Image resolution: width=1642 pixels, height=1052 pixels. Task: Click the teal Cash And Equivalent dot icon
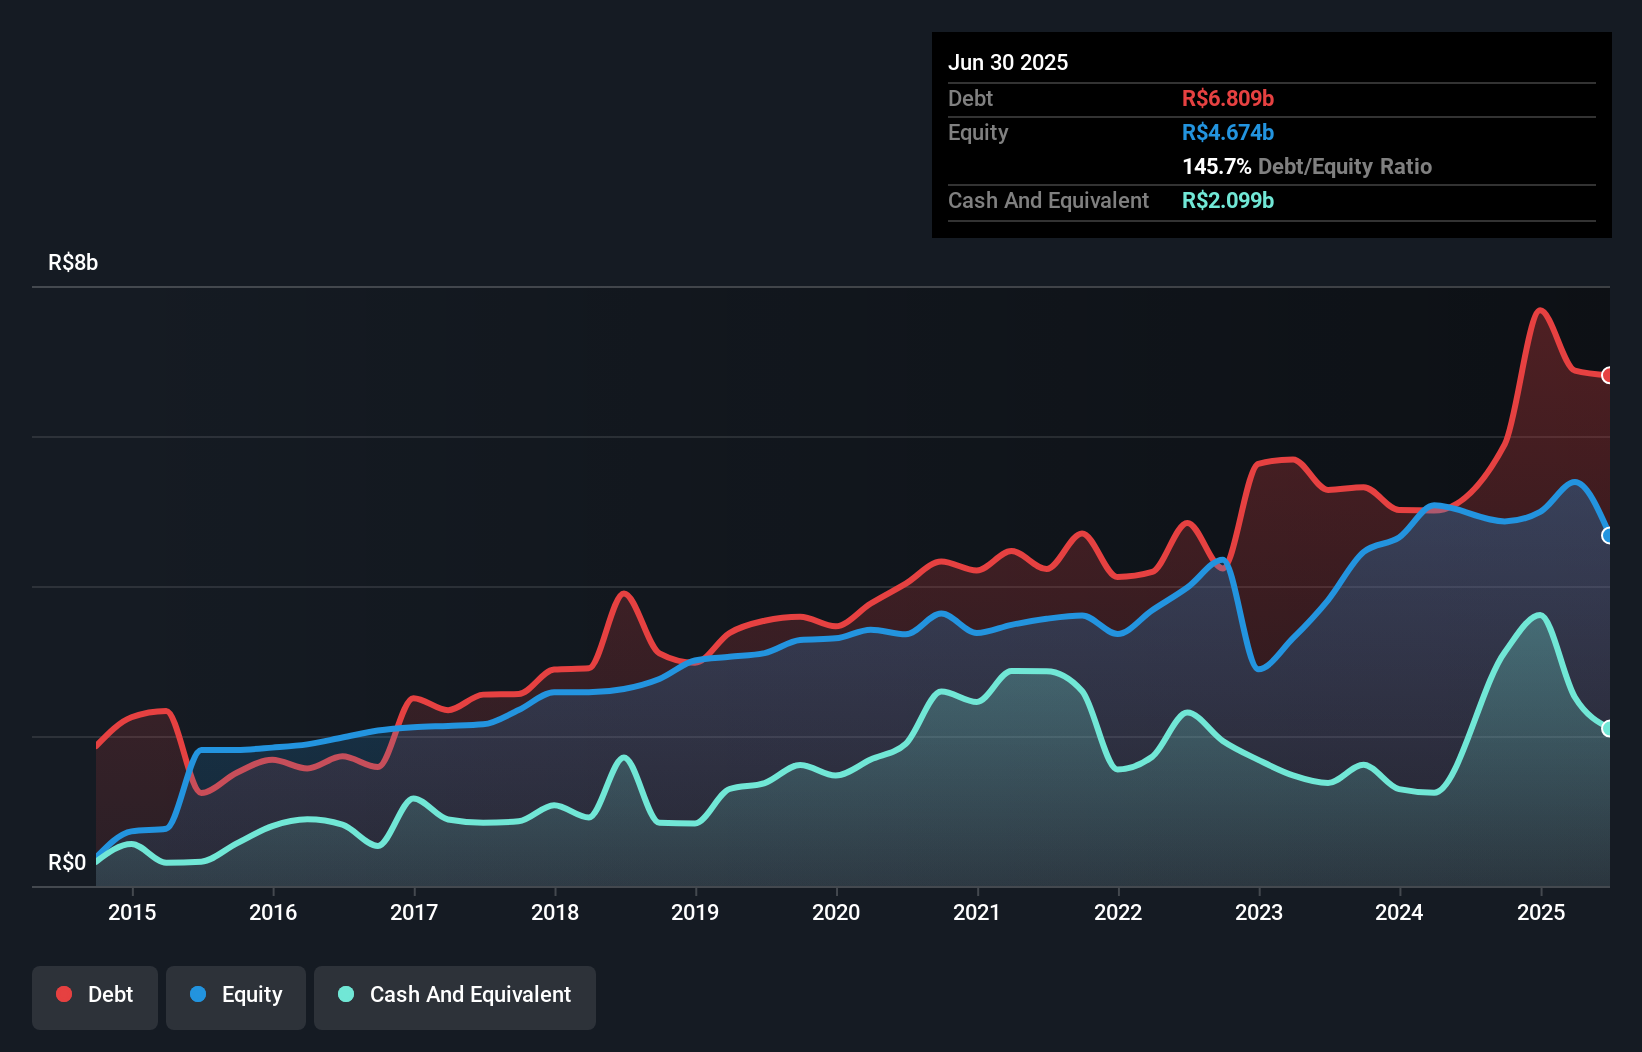344,994
